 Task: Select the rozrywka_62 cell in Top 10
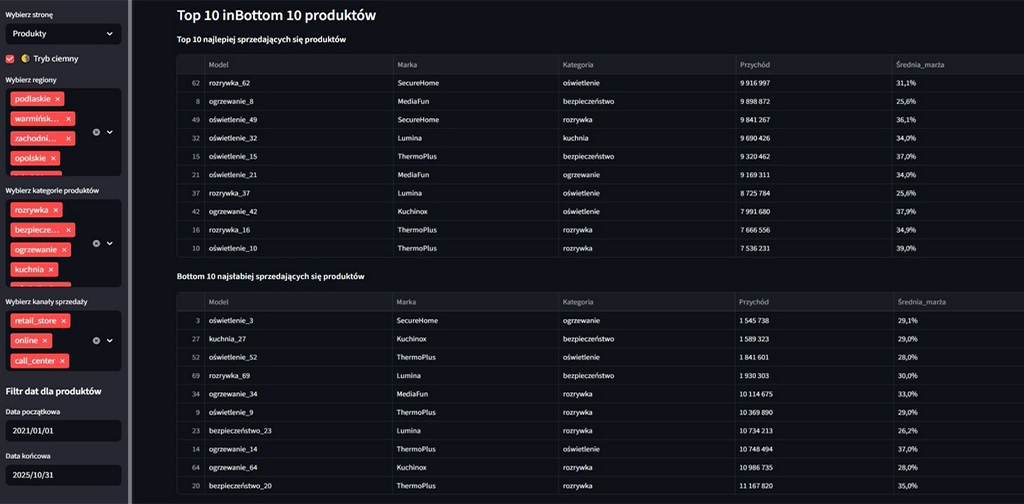pos(229,83)
